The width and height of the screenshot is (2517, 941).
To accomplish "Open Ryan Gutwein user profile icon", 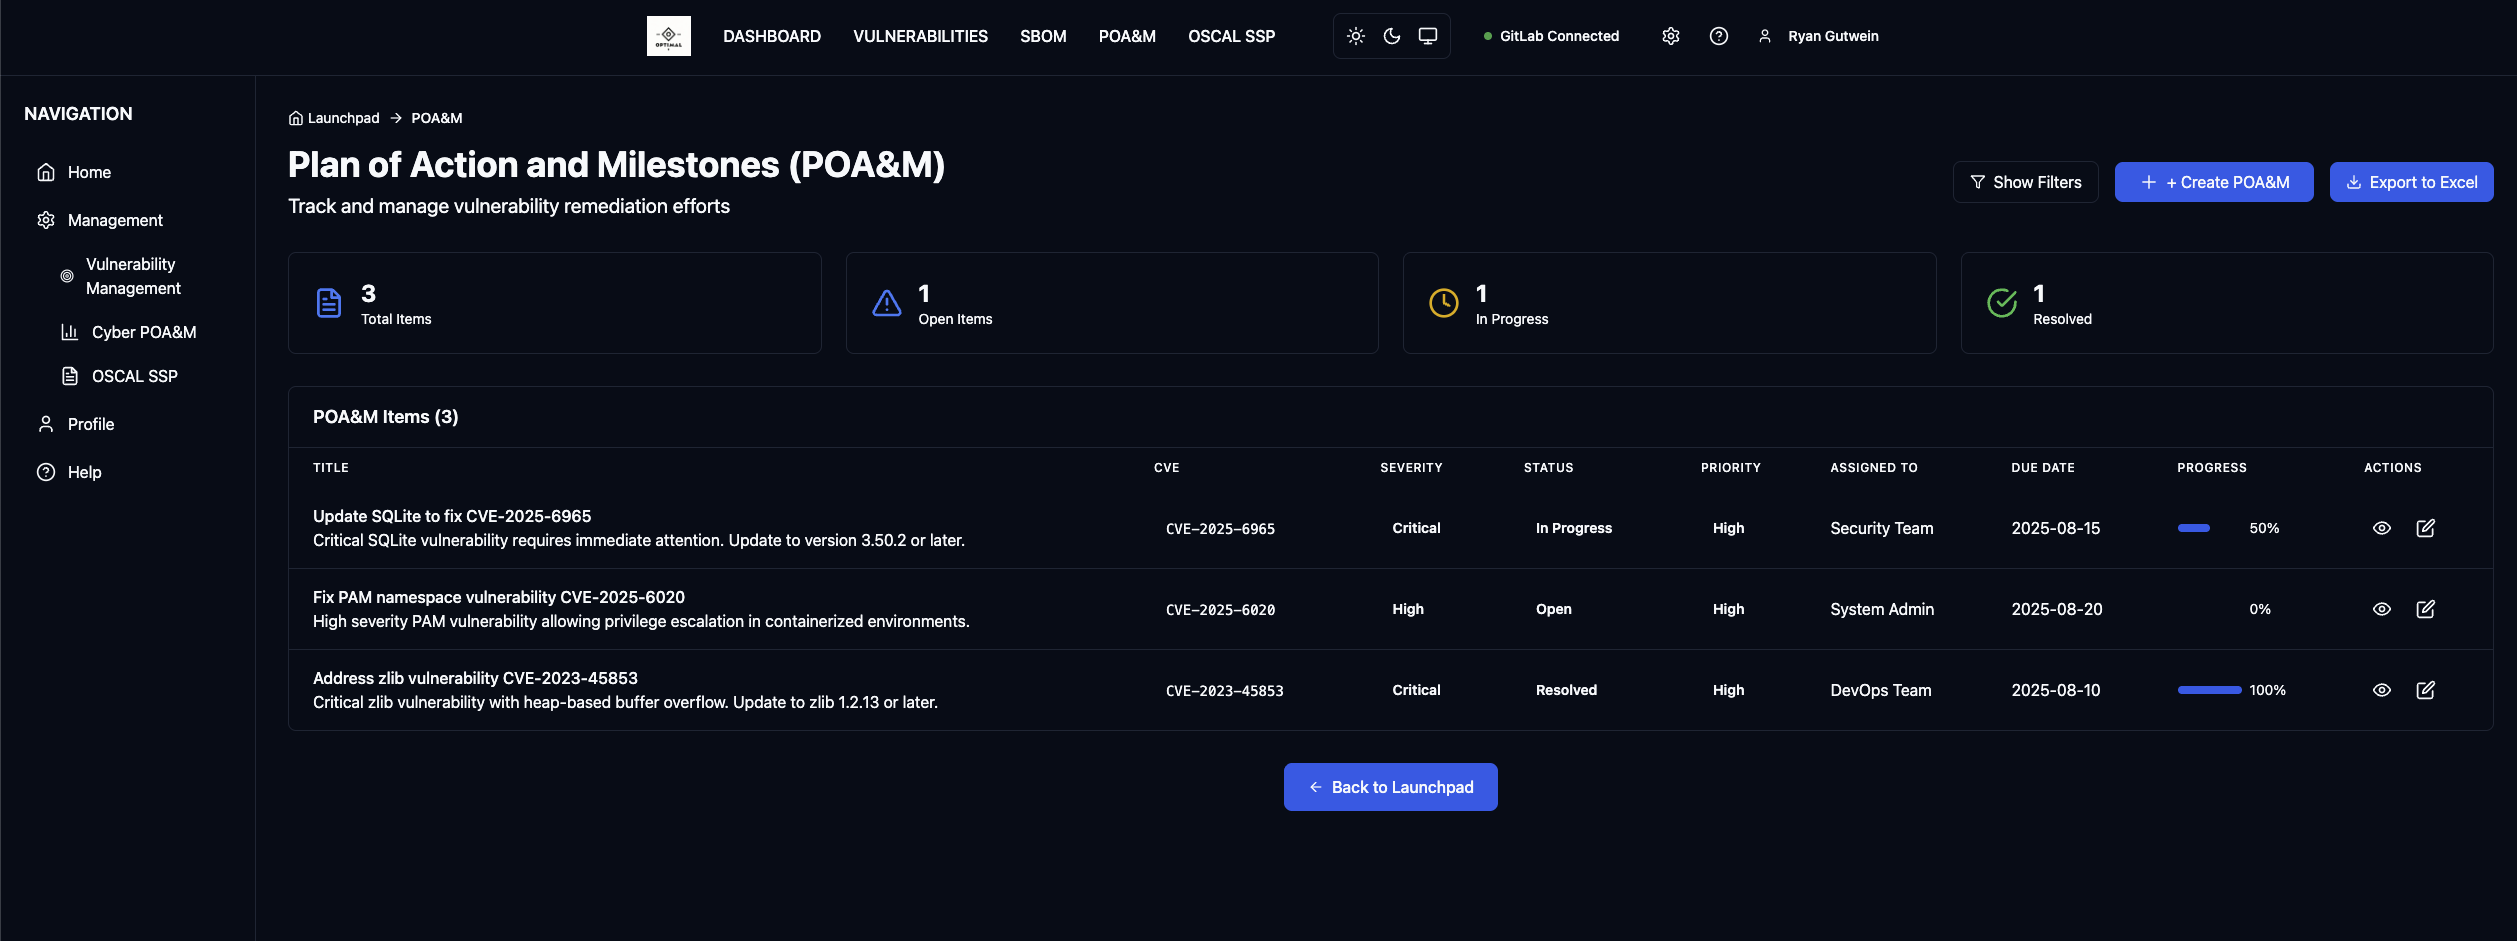I will (x=1766, y=35).
